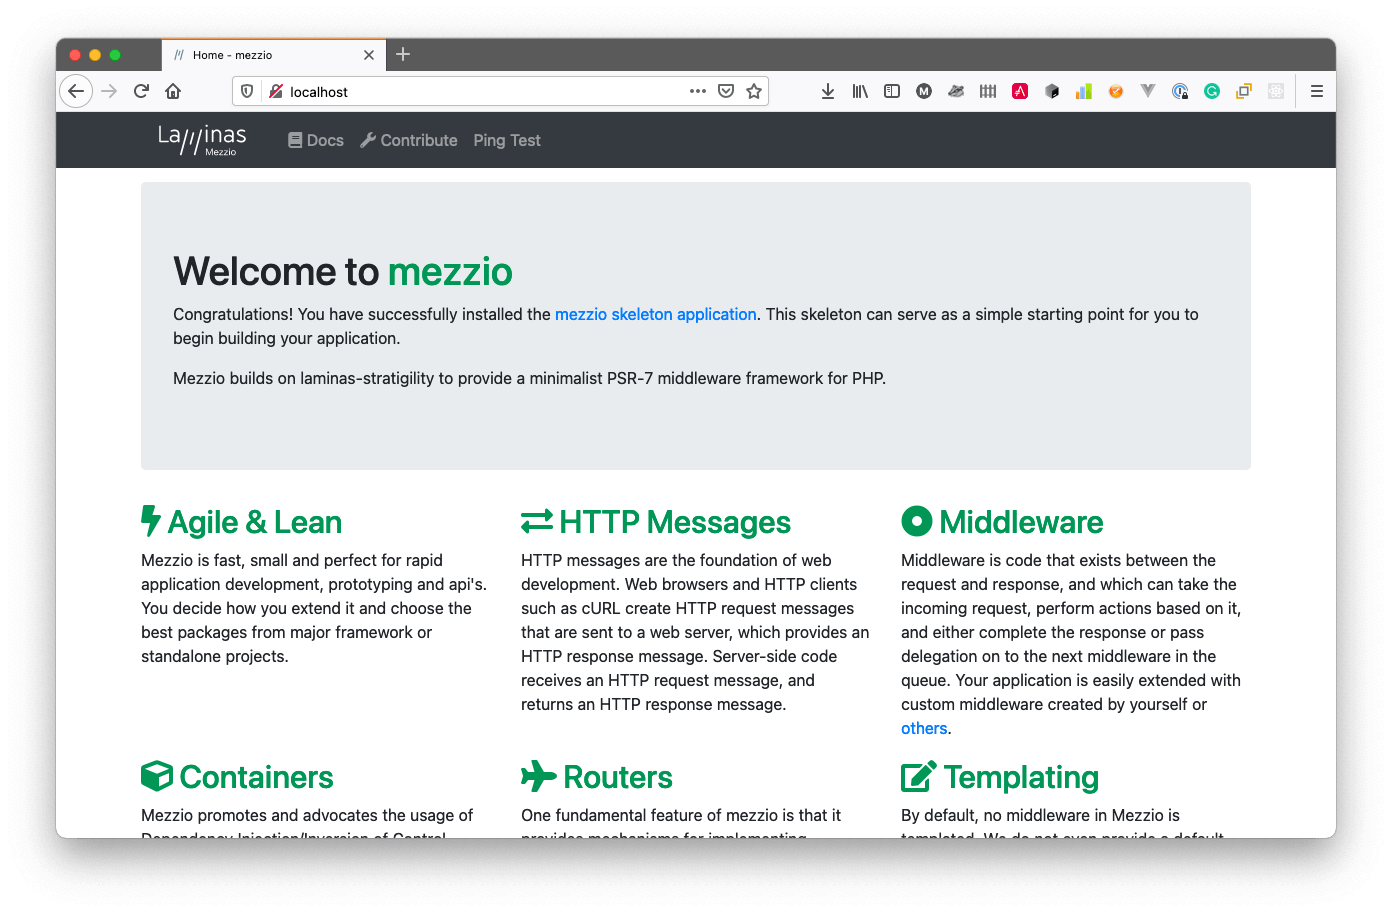Open a new browser tab
1392x912 pixels.
tap(403, 55)
